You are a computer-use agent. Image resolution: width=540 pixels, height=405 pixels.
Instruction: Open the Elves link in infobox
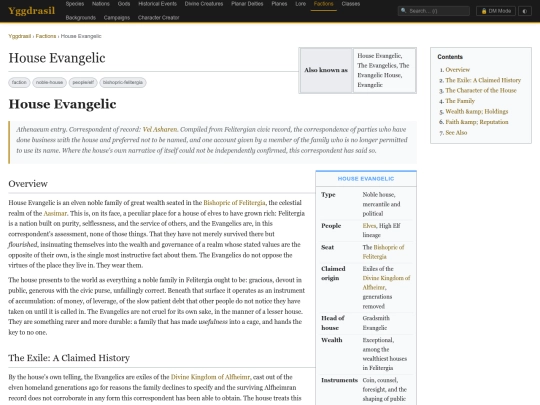pyautogui.click(x=369, y=226)
